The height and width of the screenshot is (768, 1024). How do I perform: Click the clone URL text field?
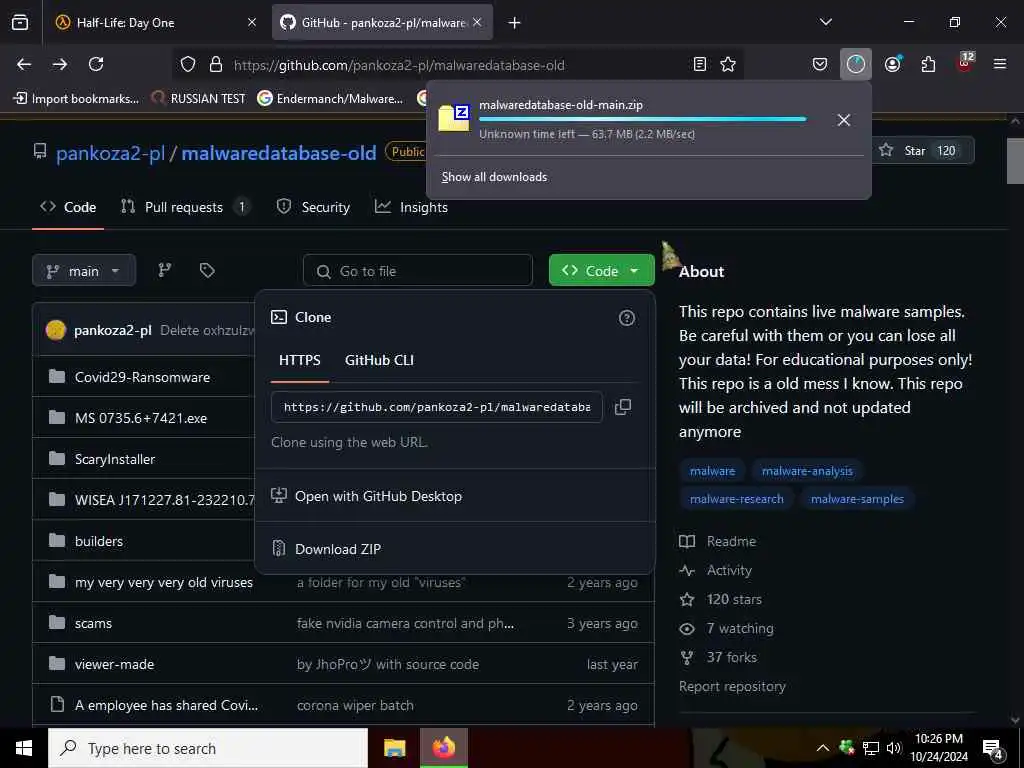(x=436, y=407)
